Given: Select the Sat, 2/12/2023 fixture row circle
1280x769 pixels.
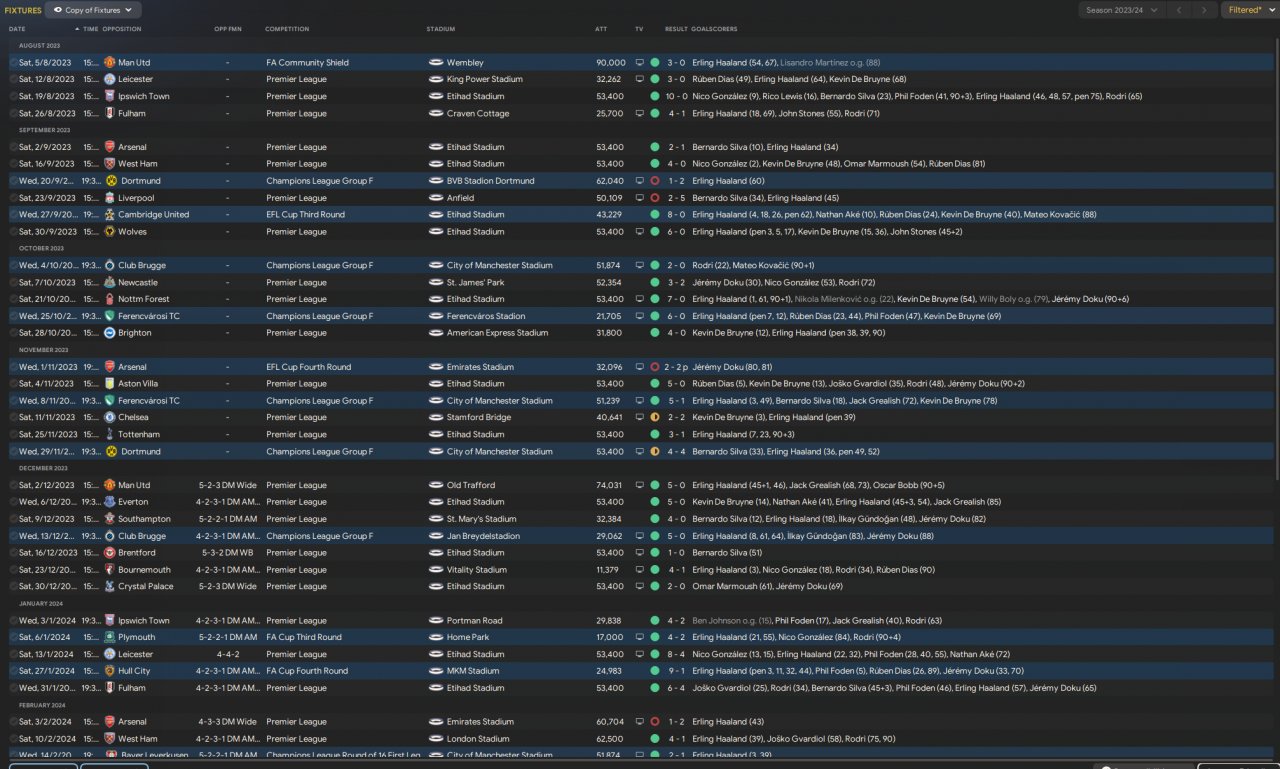Looking at the screenshot, I should 14,485.
